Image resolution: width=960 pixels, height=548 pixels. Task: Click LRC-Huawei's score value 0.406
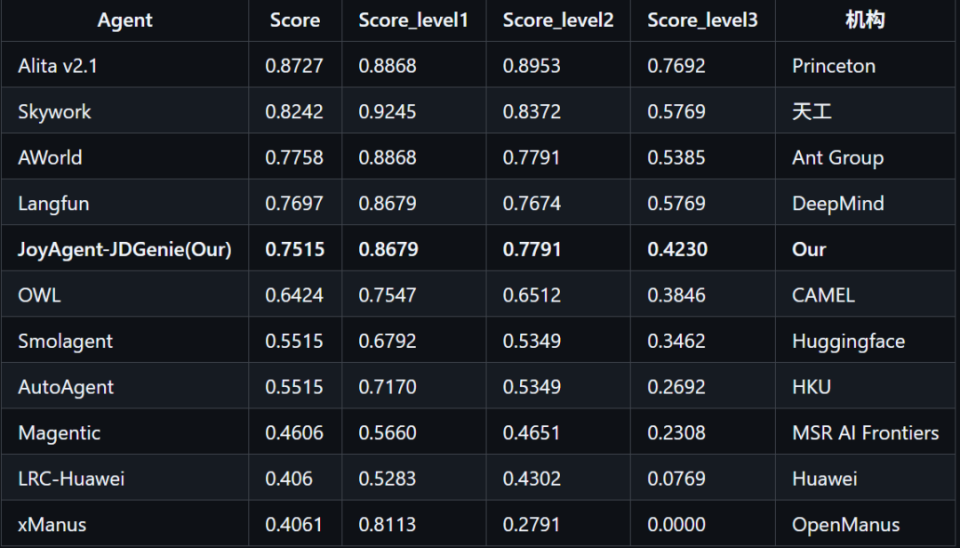coord(288,479)
